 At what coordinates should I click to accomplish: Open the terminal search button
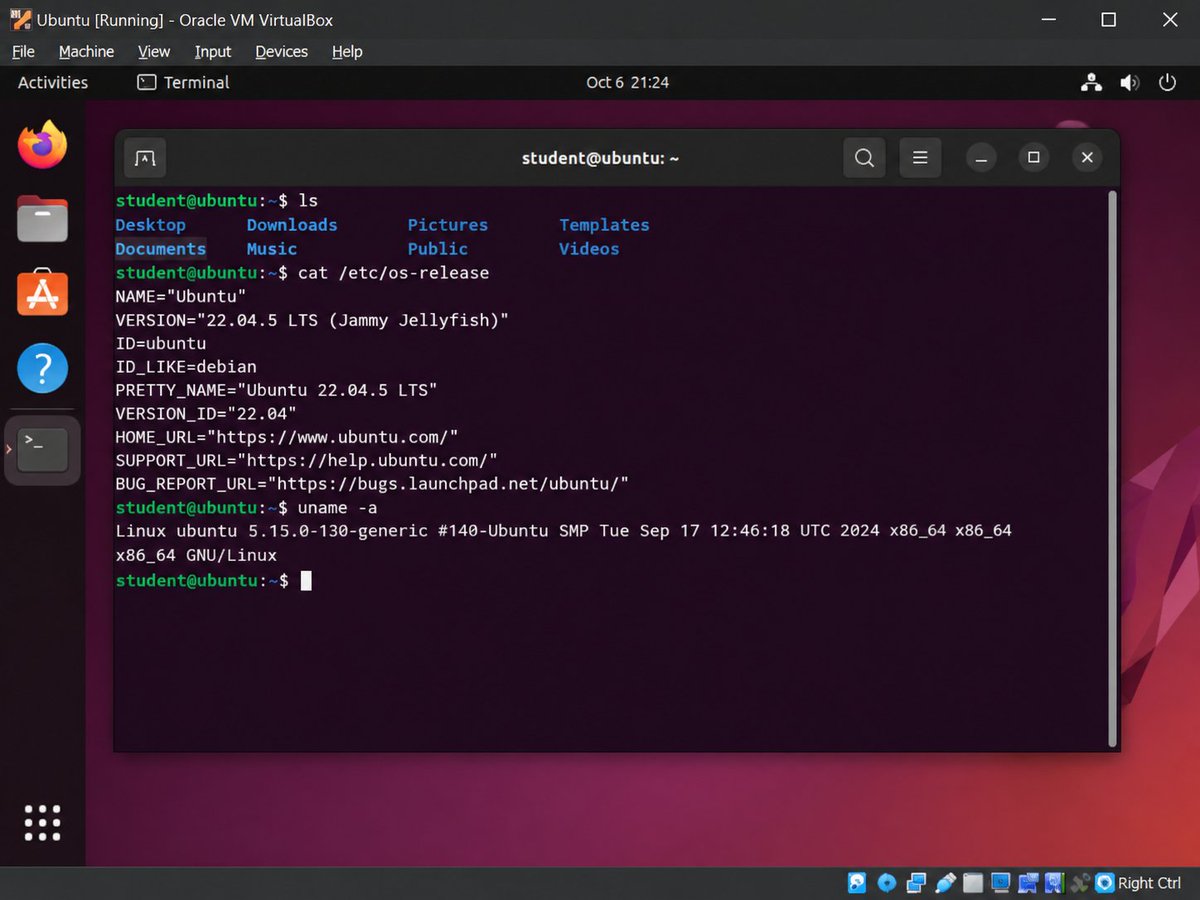coord(864,158)
